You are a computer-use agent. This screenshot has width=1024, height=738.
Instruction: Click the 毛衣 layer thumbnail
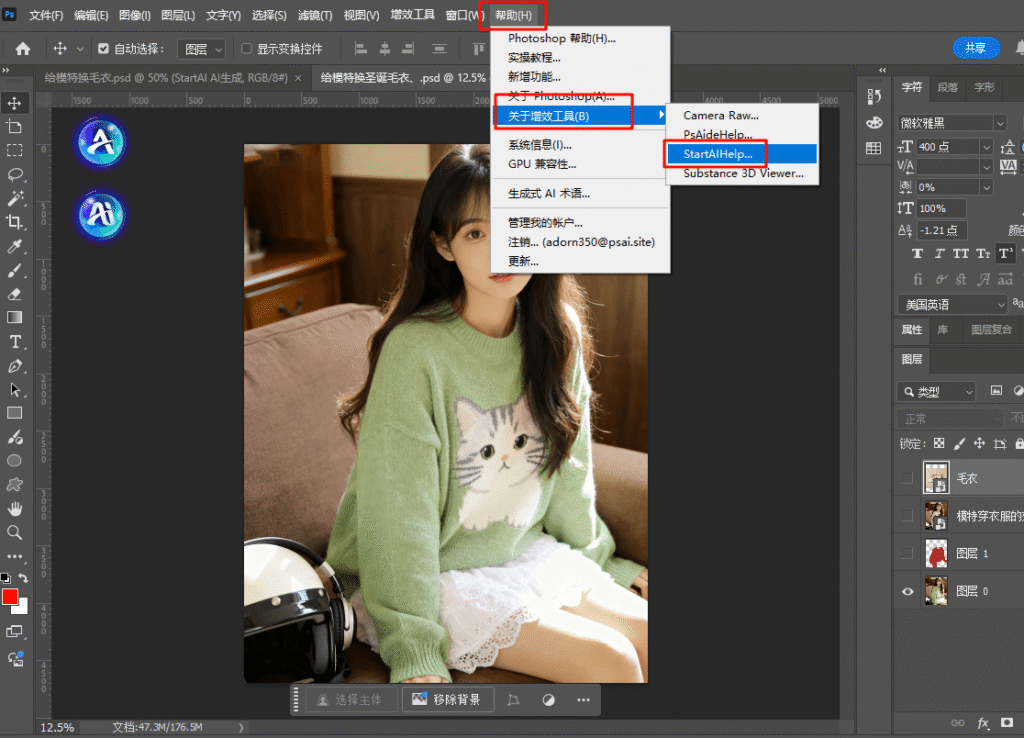(x=936, y=478)
